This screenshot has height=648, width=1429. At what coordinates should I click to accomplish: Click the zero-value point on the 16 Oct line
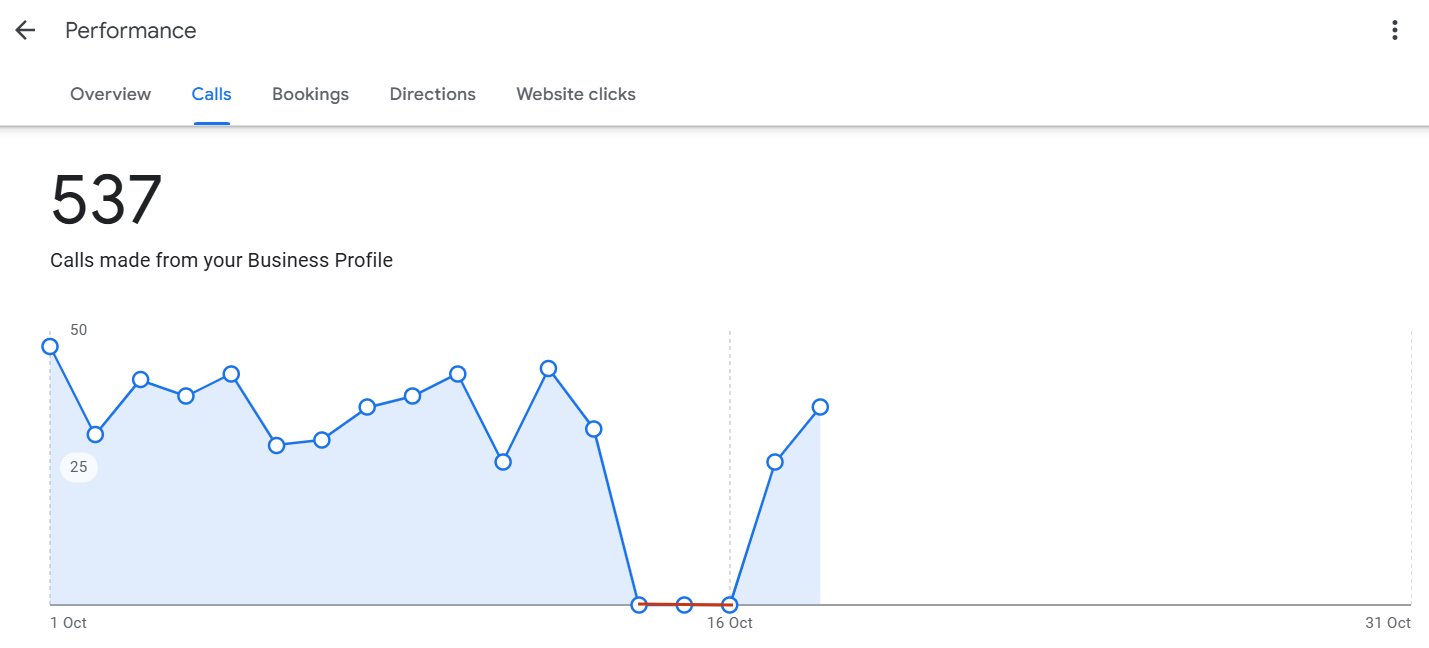pos(730,605)
